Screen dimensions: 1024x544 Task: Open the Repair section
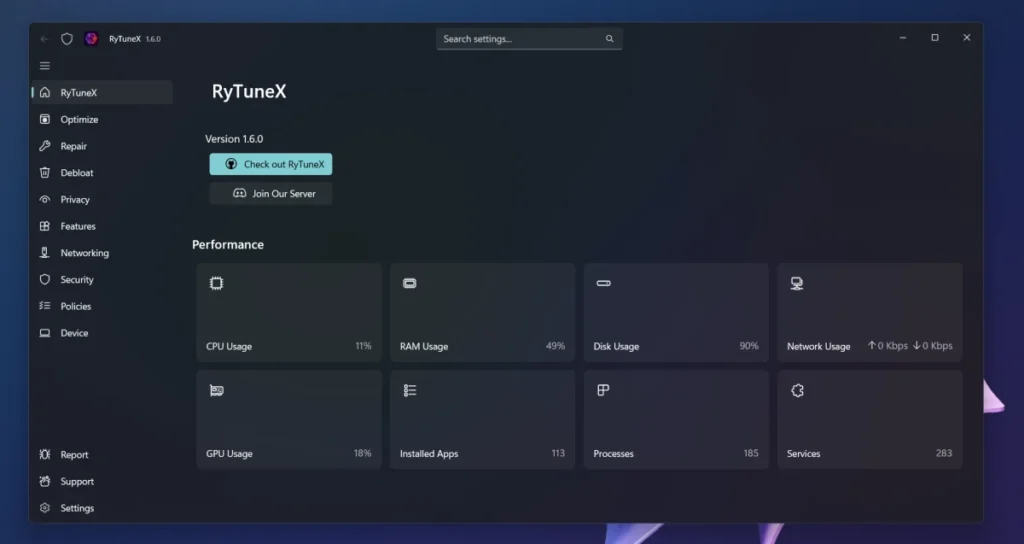coord(103,146)
